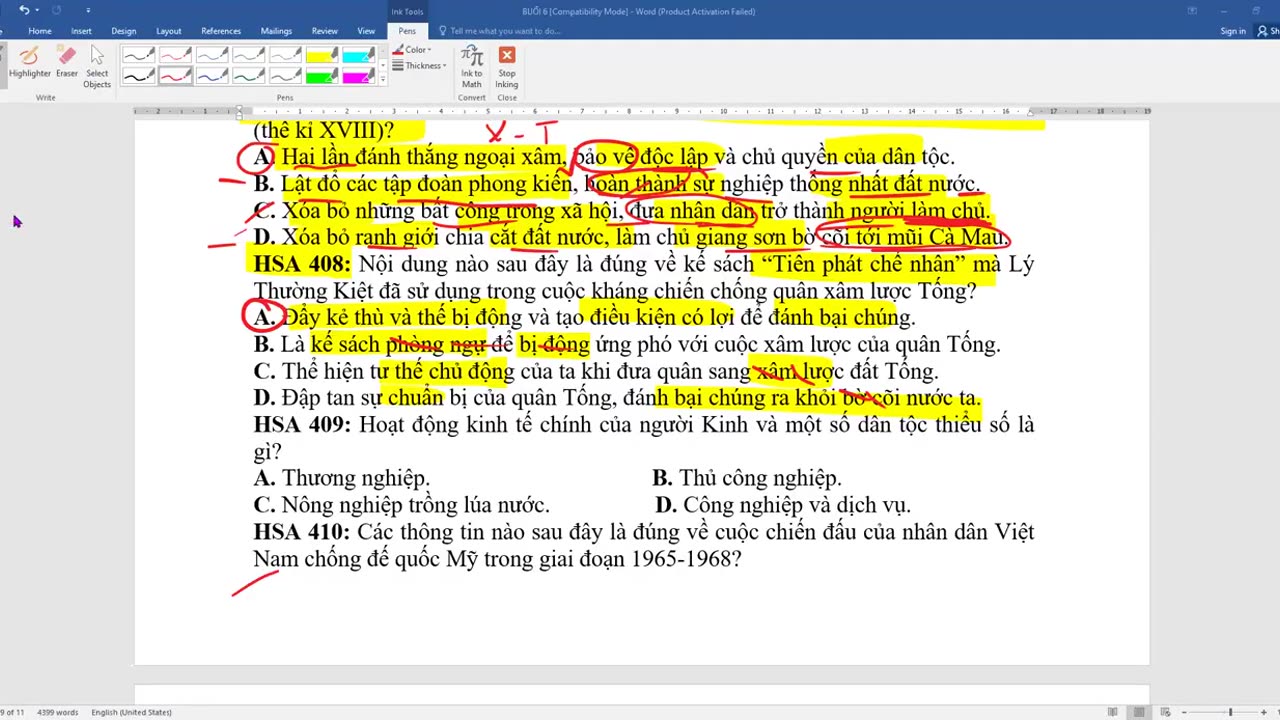Open Ribbon Display Options
This screenshot has height=720, width=1280.
[x=1191, y=11]
